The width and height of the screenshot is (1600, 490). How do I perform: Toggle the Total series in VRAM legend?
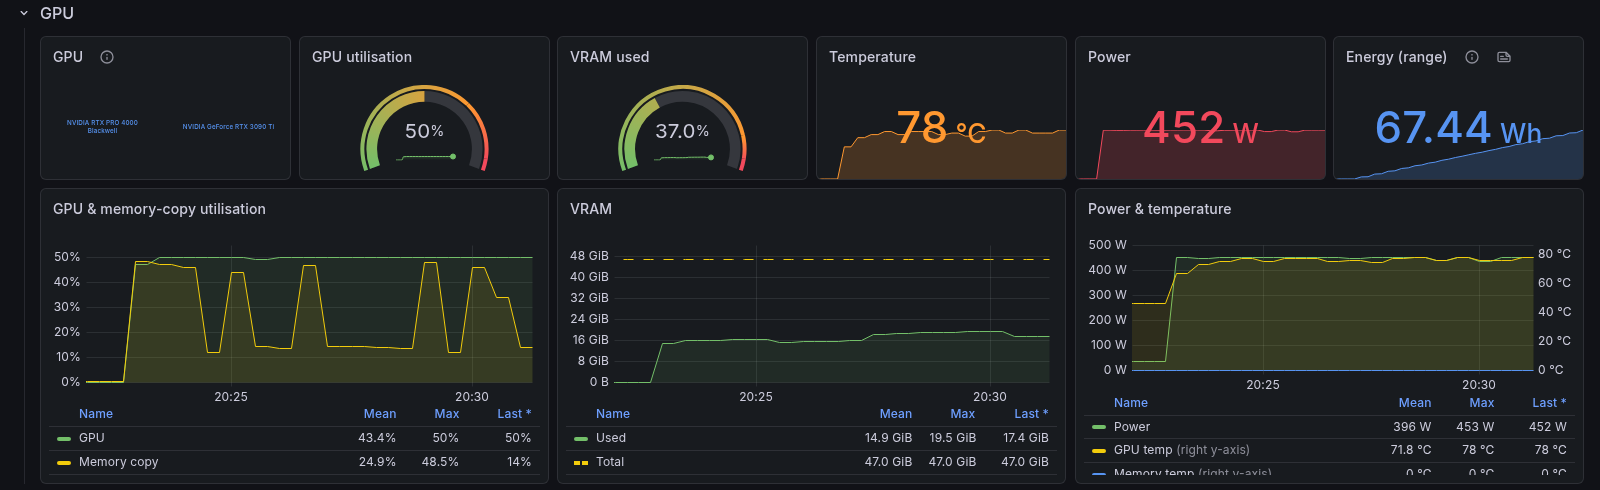[x=610, y=462]
